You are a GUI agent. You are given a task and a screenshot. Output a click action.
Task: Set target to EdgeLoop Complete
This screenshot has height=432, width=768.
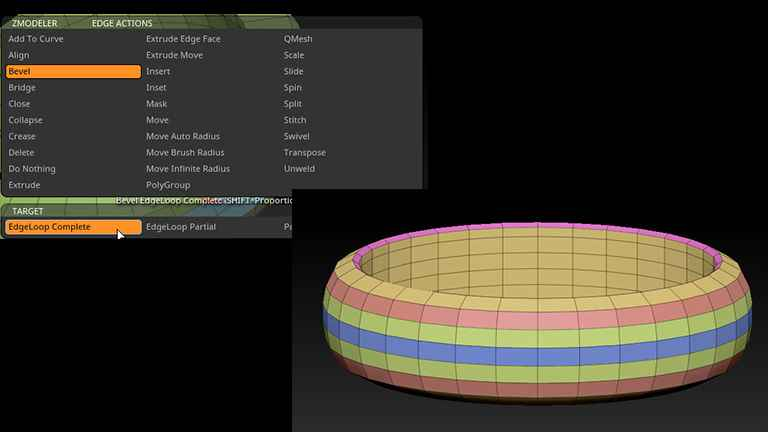click(73, 227)
